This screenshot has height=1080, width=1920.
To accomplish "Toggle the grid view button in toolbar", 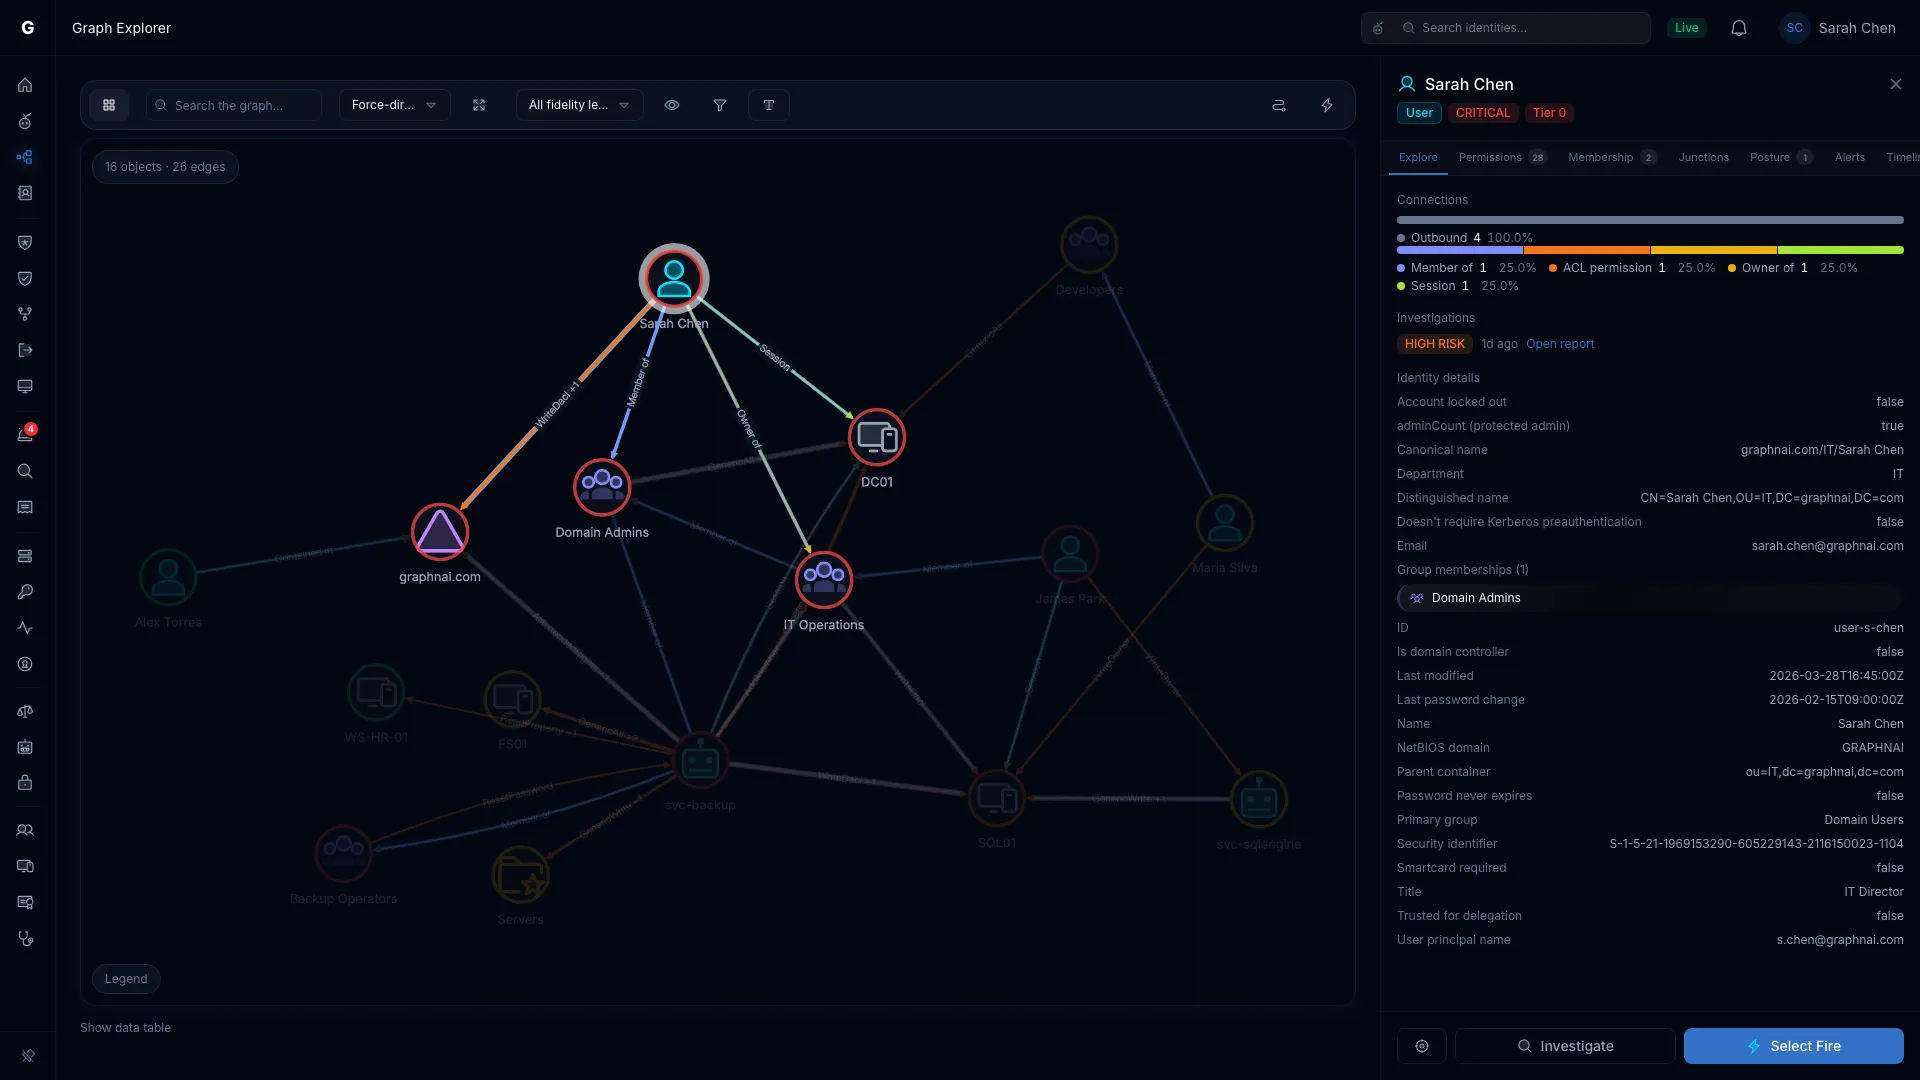I will 109,105.
